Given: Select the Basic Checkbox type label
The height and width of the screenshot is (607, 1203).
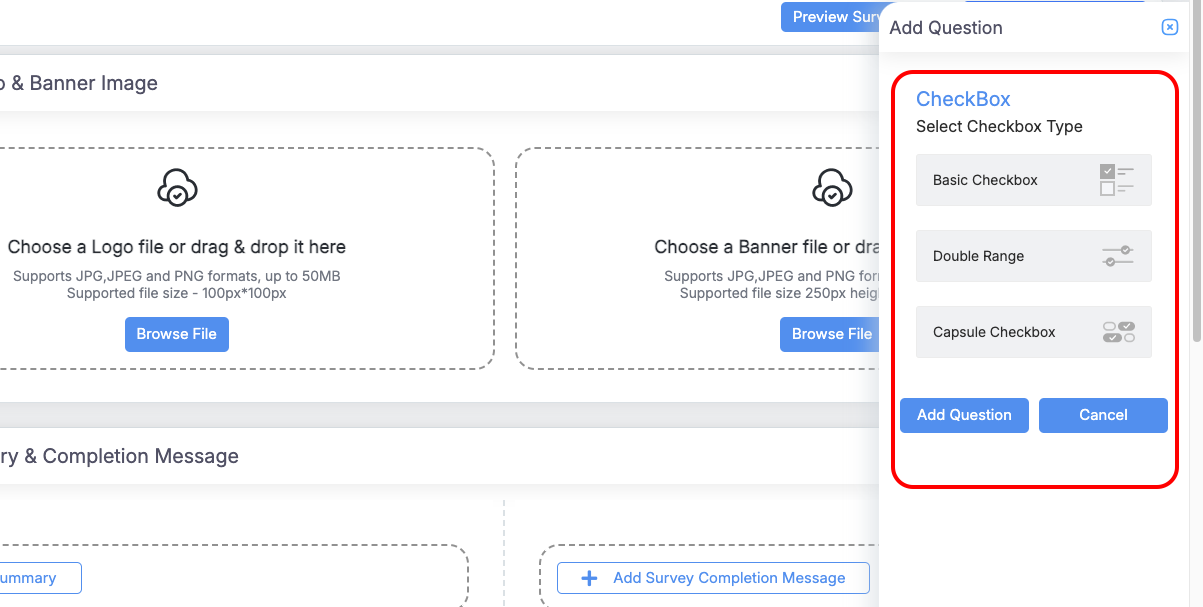Looking at the screenshot, I should (x=985, y=180).
